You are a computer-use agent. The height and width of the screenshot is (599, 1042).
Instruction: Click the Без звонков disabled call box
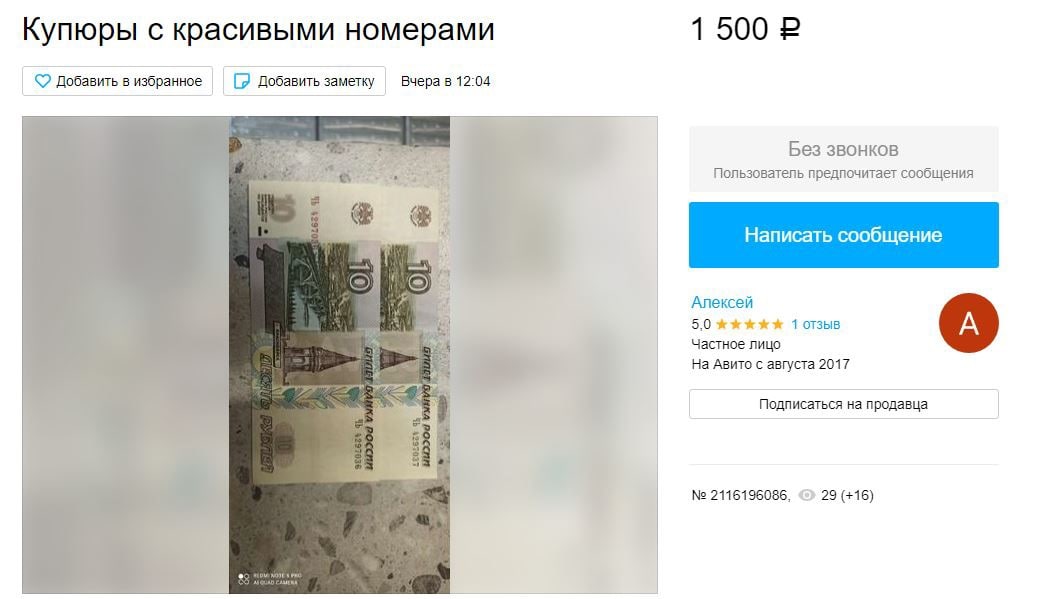[843, 160]
